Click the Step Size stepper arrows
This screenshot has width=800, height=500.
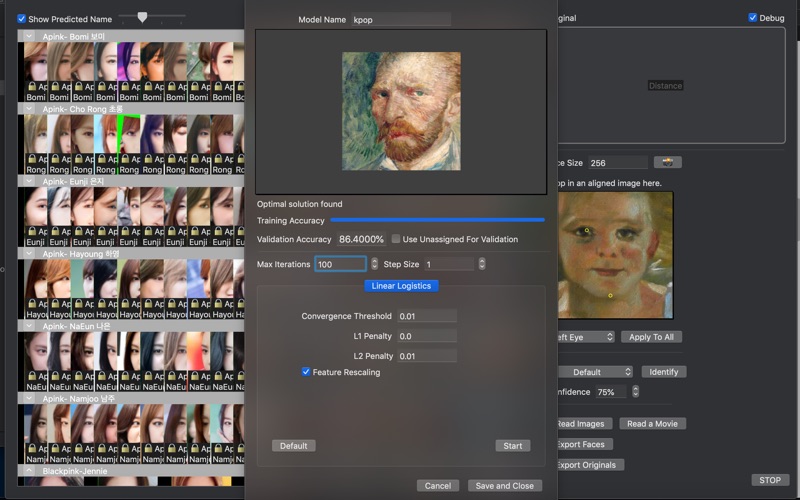[482, 264]
